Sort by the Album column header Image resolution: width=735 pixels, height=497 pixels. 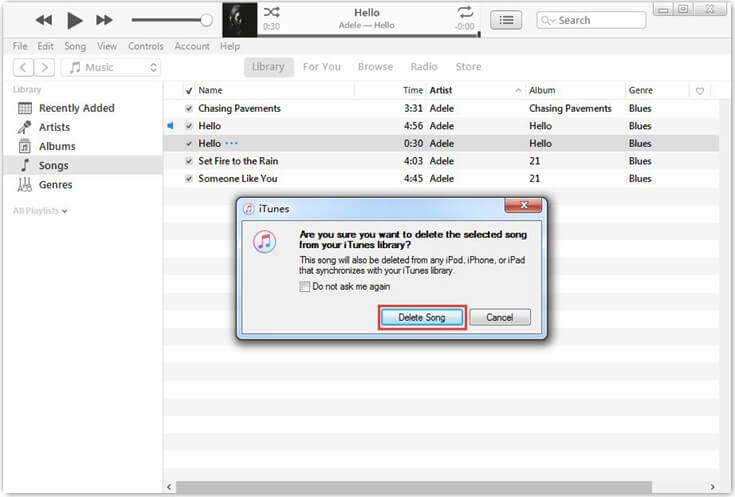click(542, 90)
